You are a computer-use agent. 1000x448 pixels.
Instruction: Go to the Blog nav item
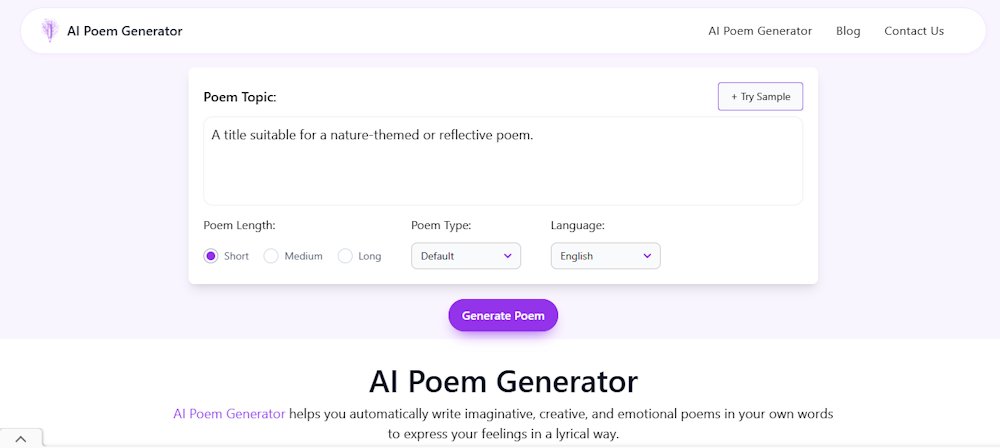(x=848, y=31)
